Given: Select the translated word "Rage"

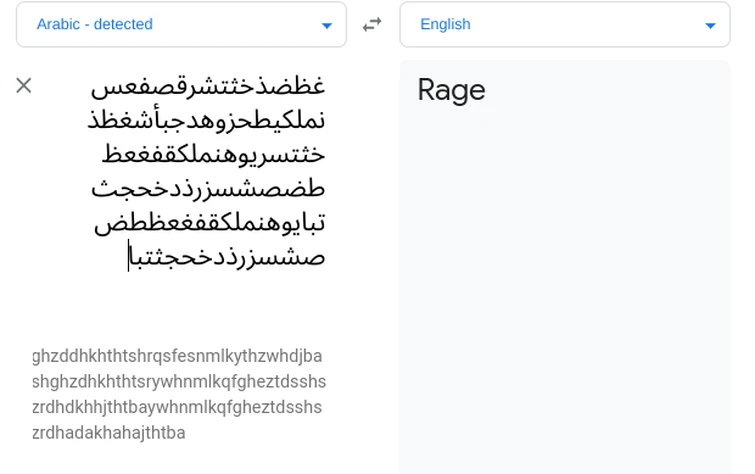Looking at the screenshot, I should point(451,90).
